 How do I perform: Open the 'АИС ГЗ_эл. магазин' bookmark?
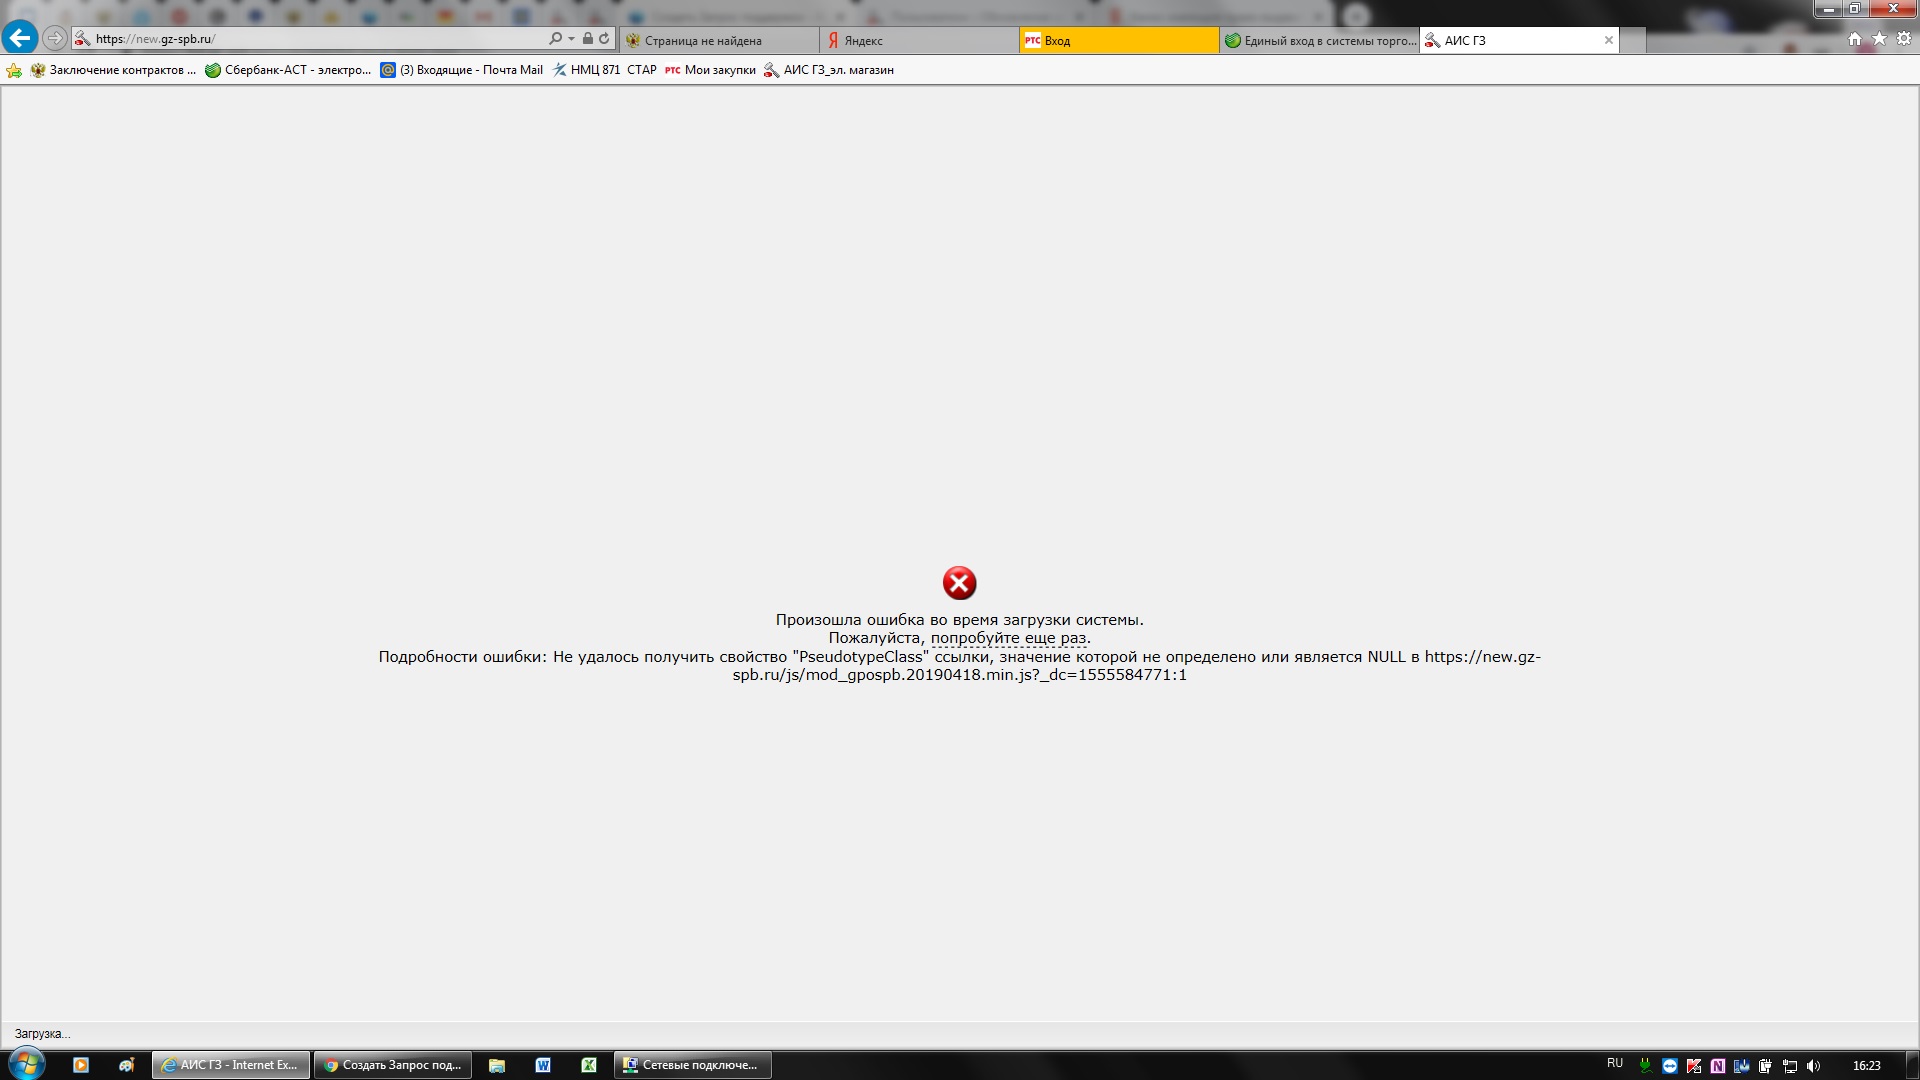(x=829, y=70)
